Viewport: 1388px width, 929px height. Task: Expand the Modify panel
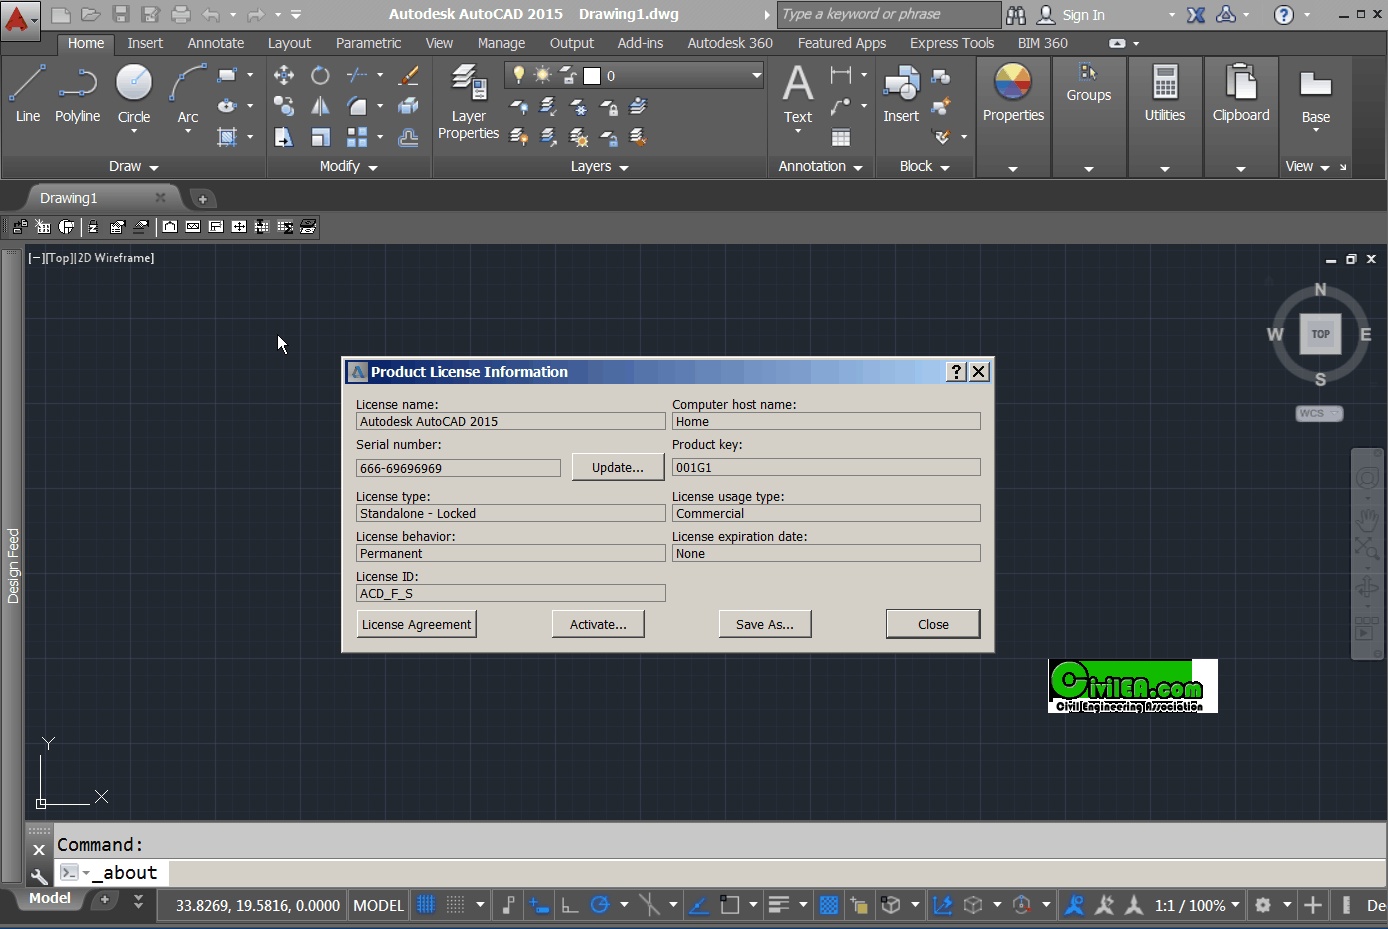tap(348, 166)
